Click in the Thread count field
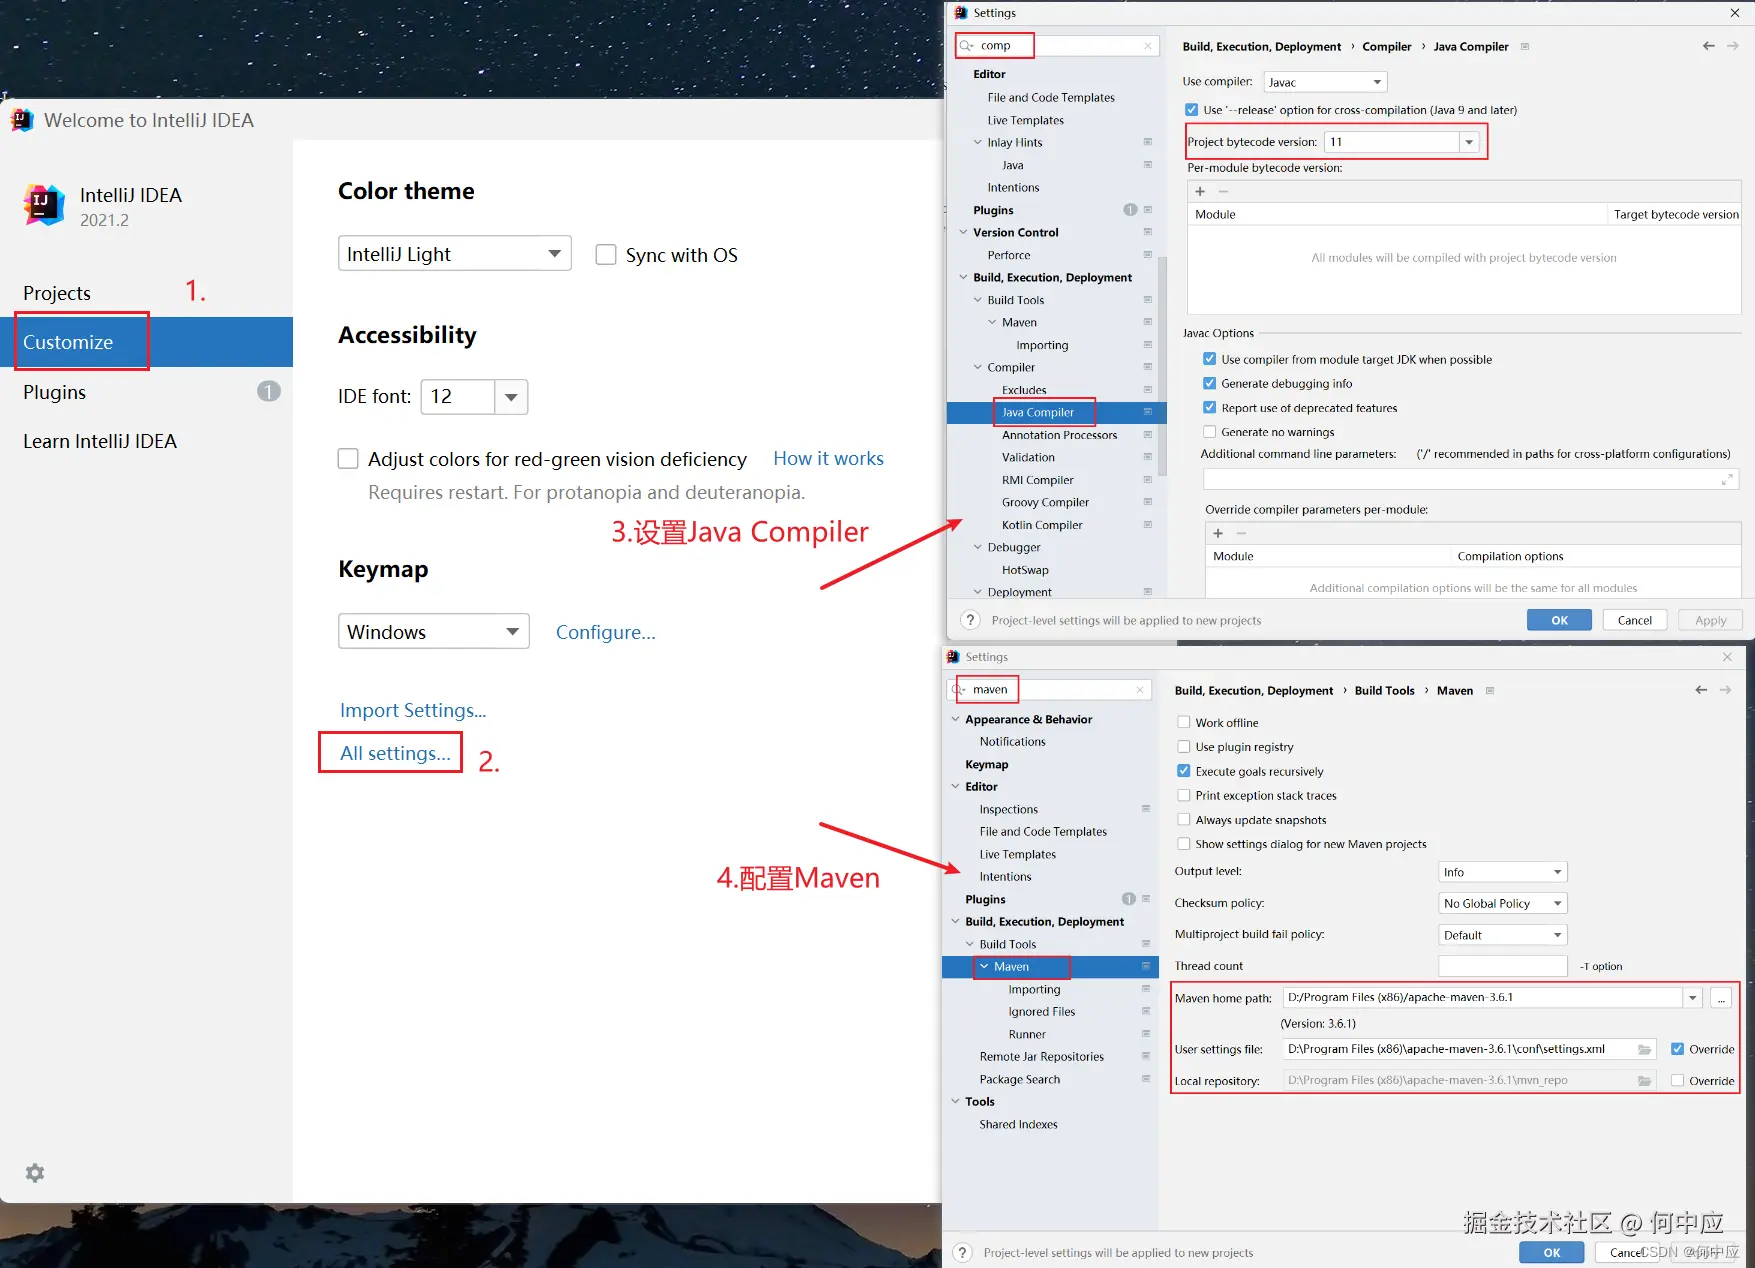This screenshot has width=1755, height=1268. [1502, 966]
